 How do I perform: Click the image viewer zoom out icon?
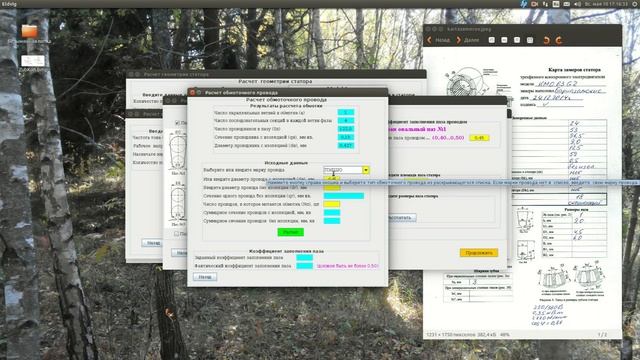pyautogui.click(x=504, y=40)
